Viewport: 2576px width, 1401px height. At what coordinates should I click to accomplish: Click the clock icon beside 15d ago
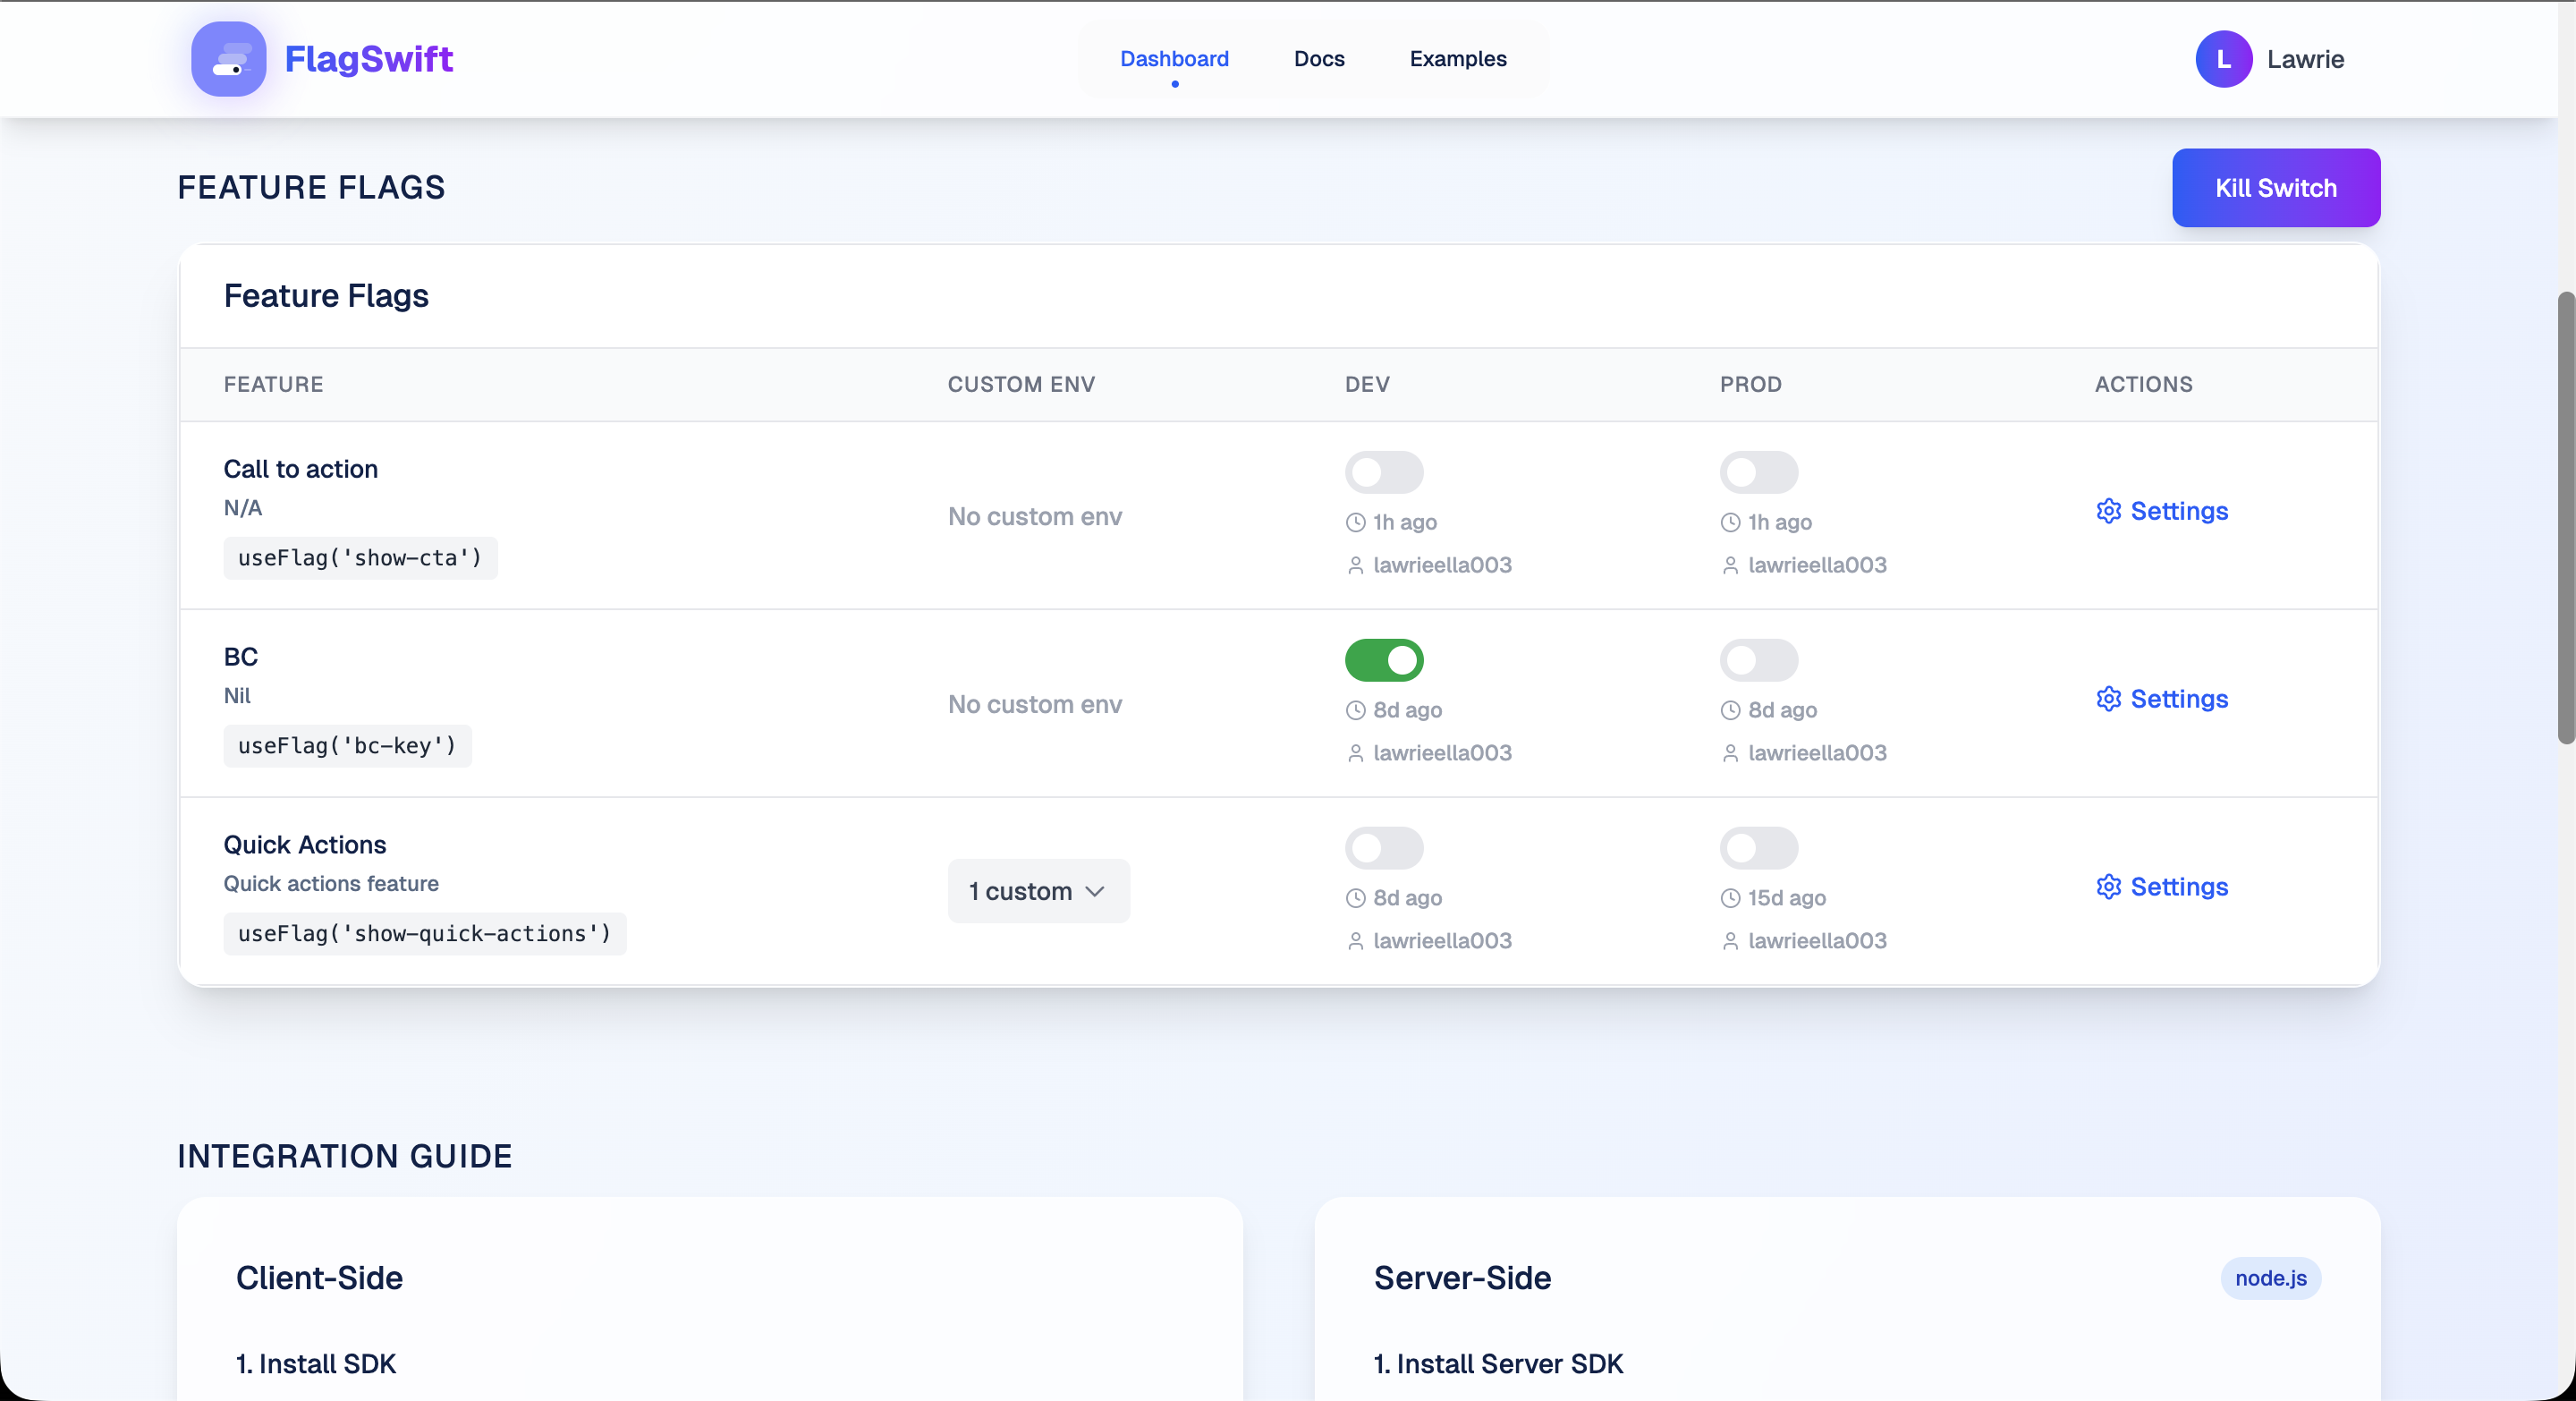click(x=1730, y=898)
